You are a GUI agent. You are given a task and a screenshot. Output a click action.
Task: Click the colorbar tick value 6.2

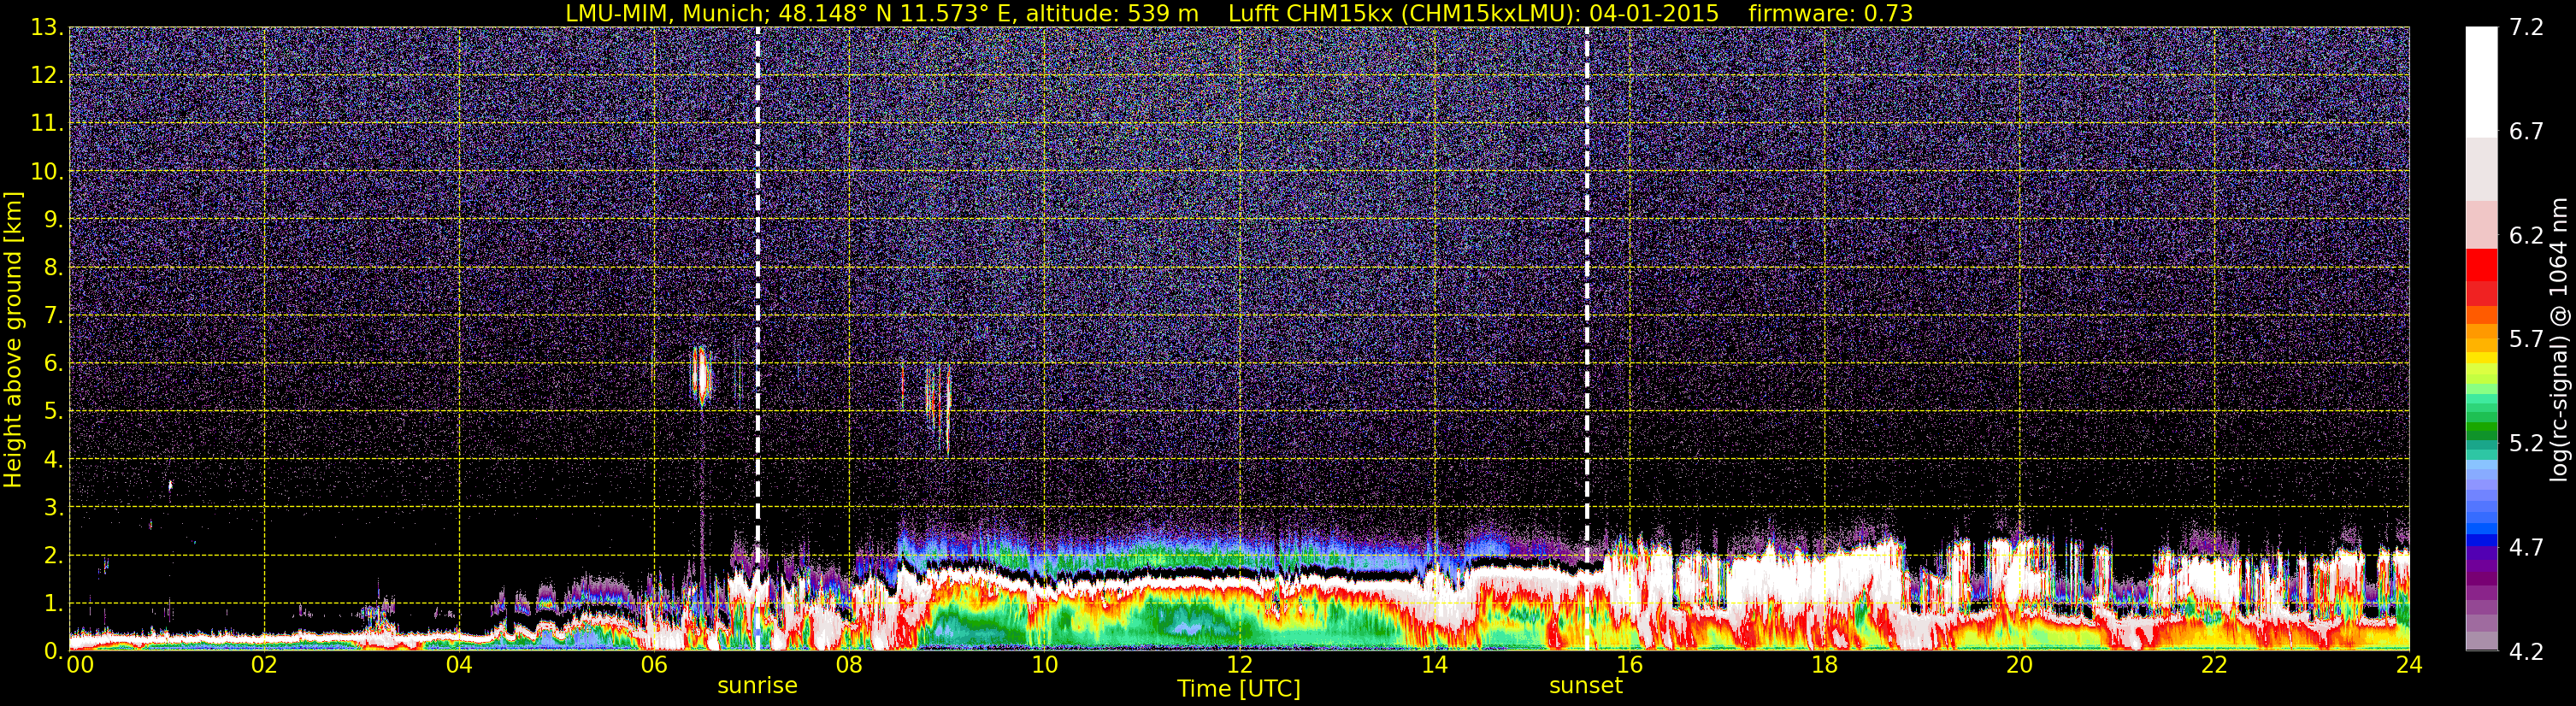[x=2526, y=235]
